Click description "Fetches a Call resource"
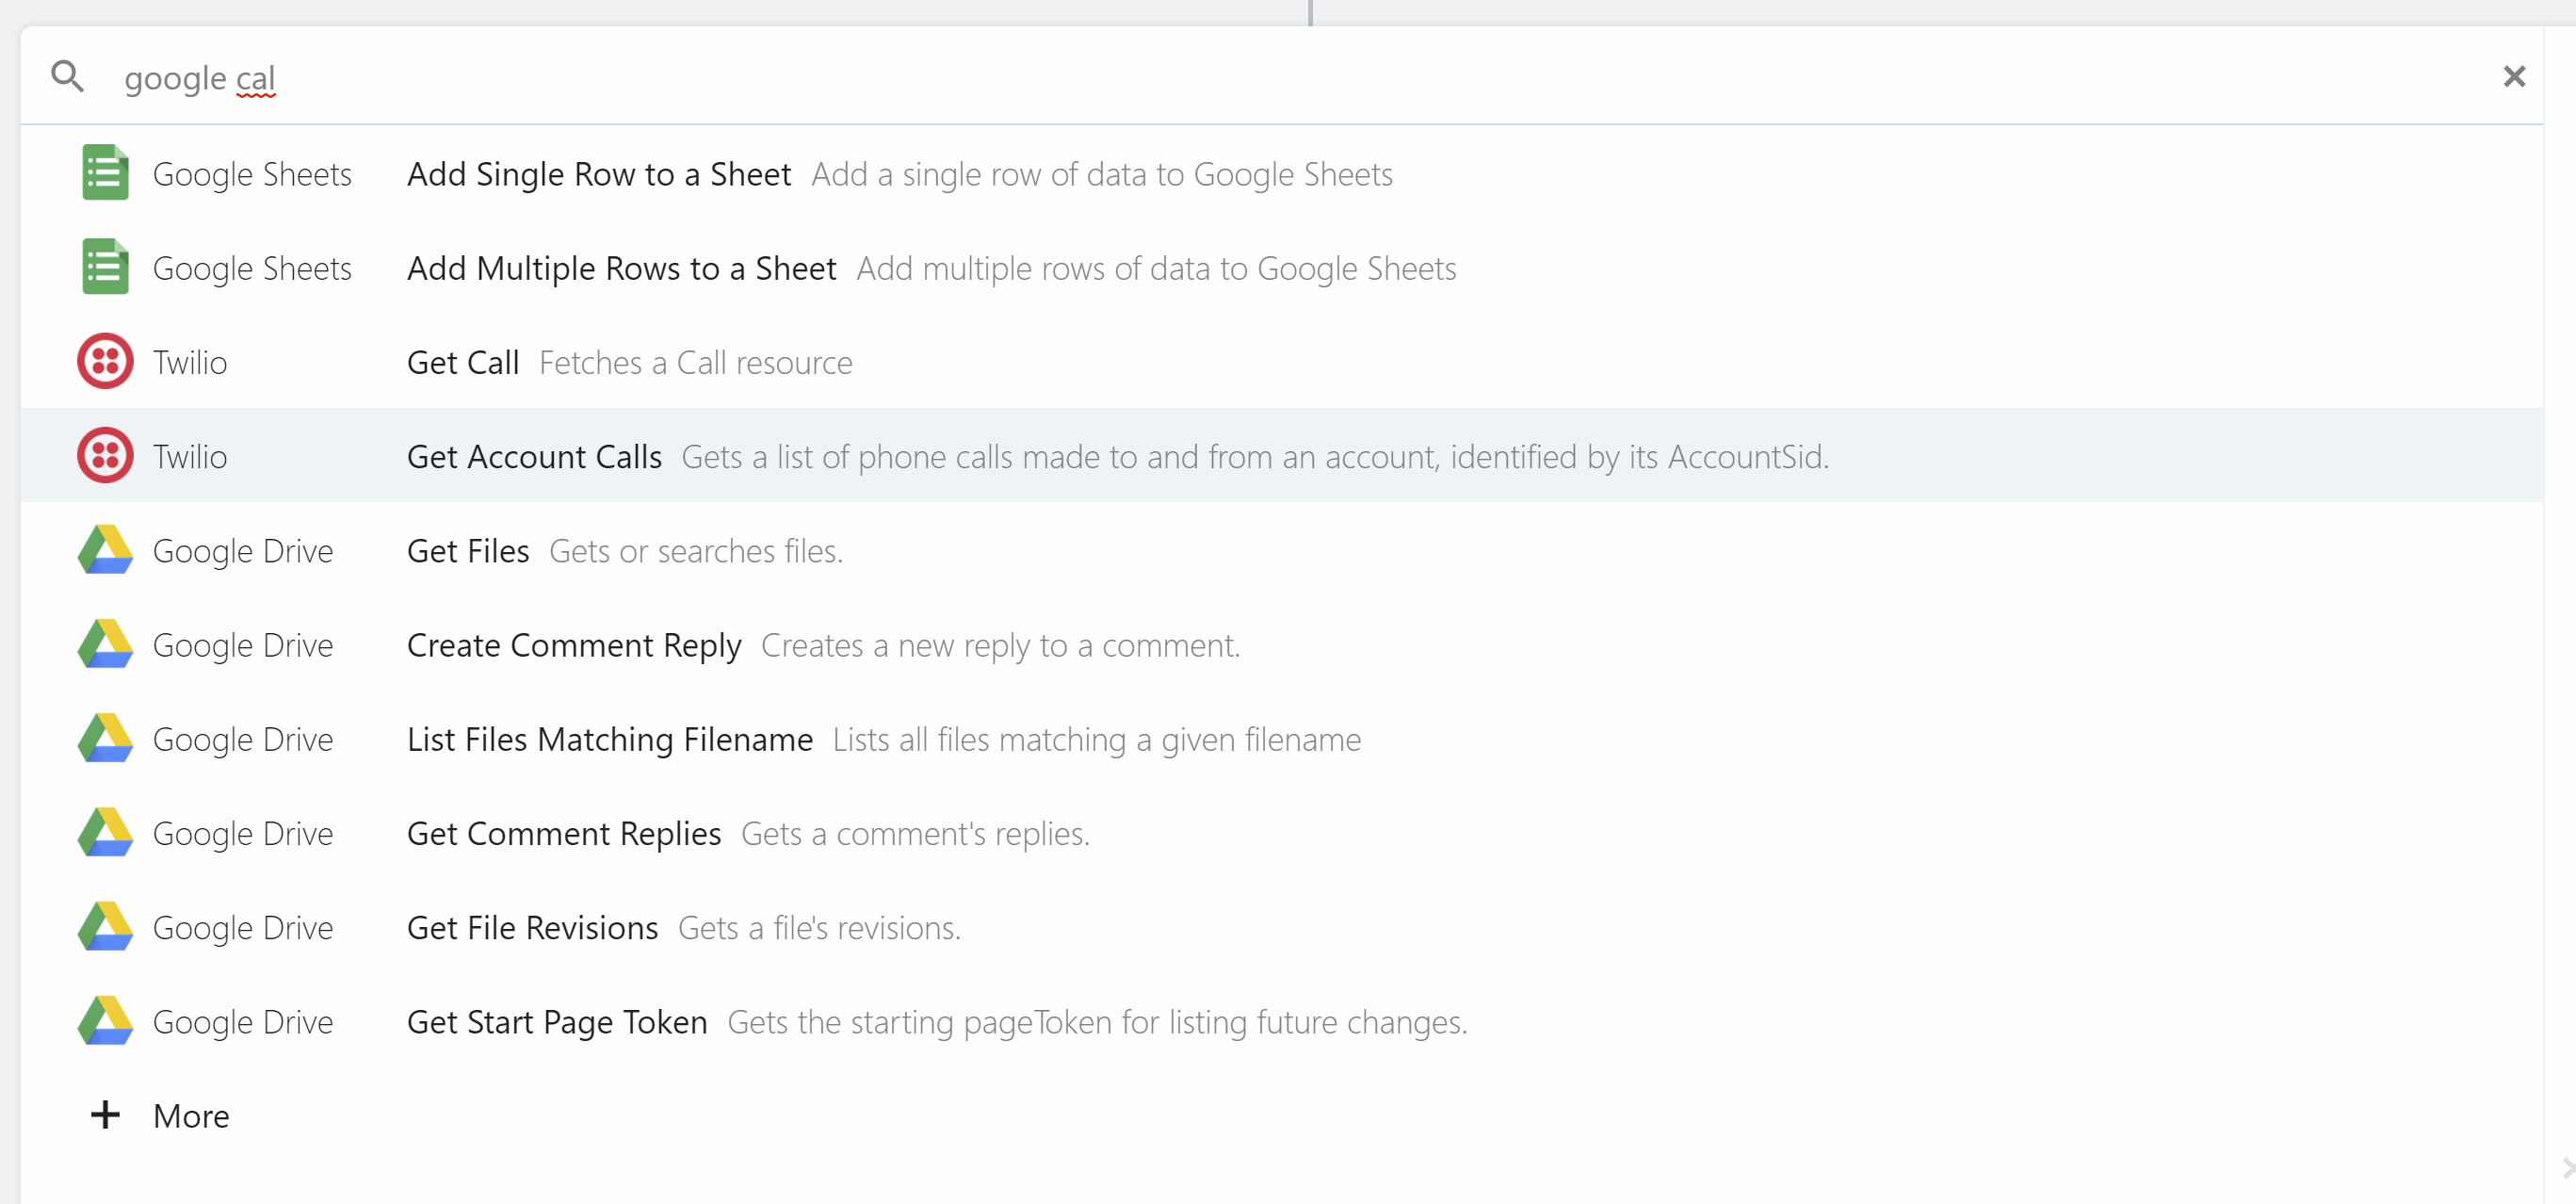Viewport: 2576px width, 1204px height. click(x=696, y=362)
